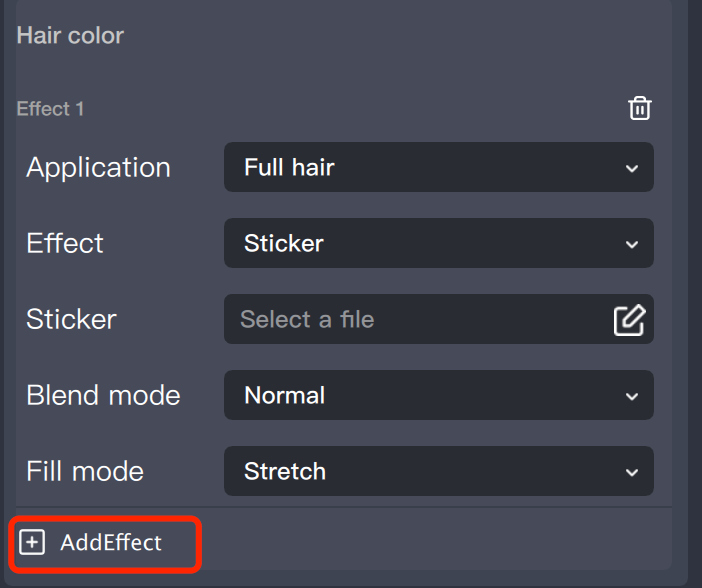Screen dimensions: 702x588
Task: Open the Blend mode dropdown set to Normal
Action: (438, 395)
